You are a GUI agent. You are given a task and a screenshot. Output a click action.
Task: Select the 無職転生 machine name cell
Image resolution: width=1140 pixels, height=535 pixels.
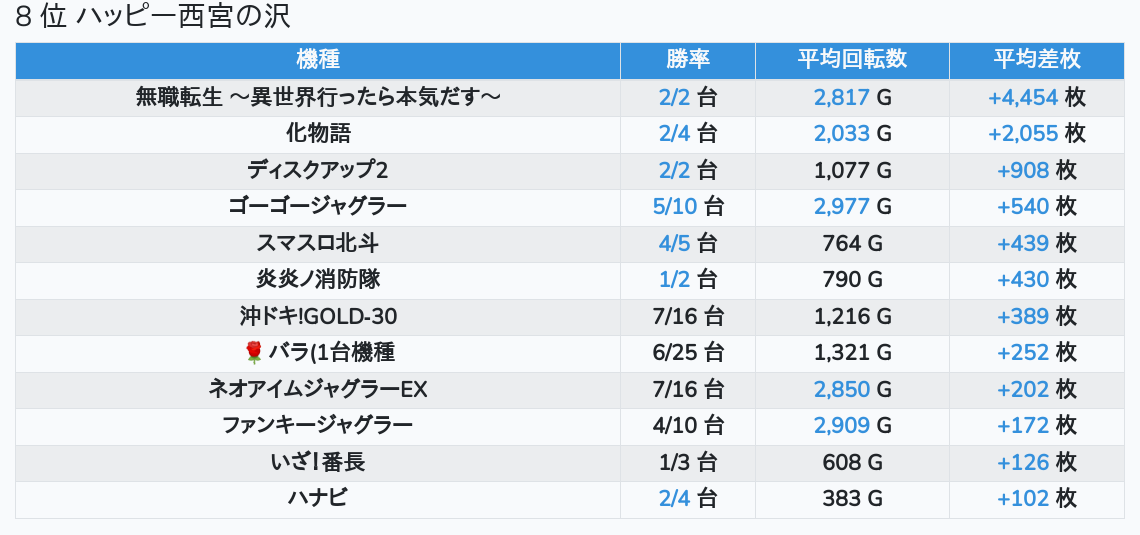318,97
